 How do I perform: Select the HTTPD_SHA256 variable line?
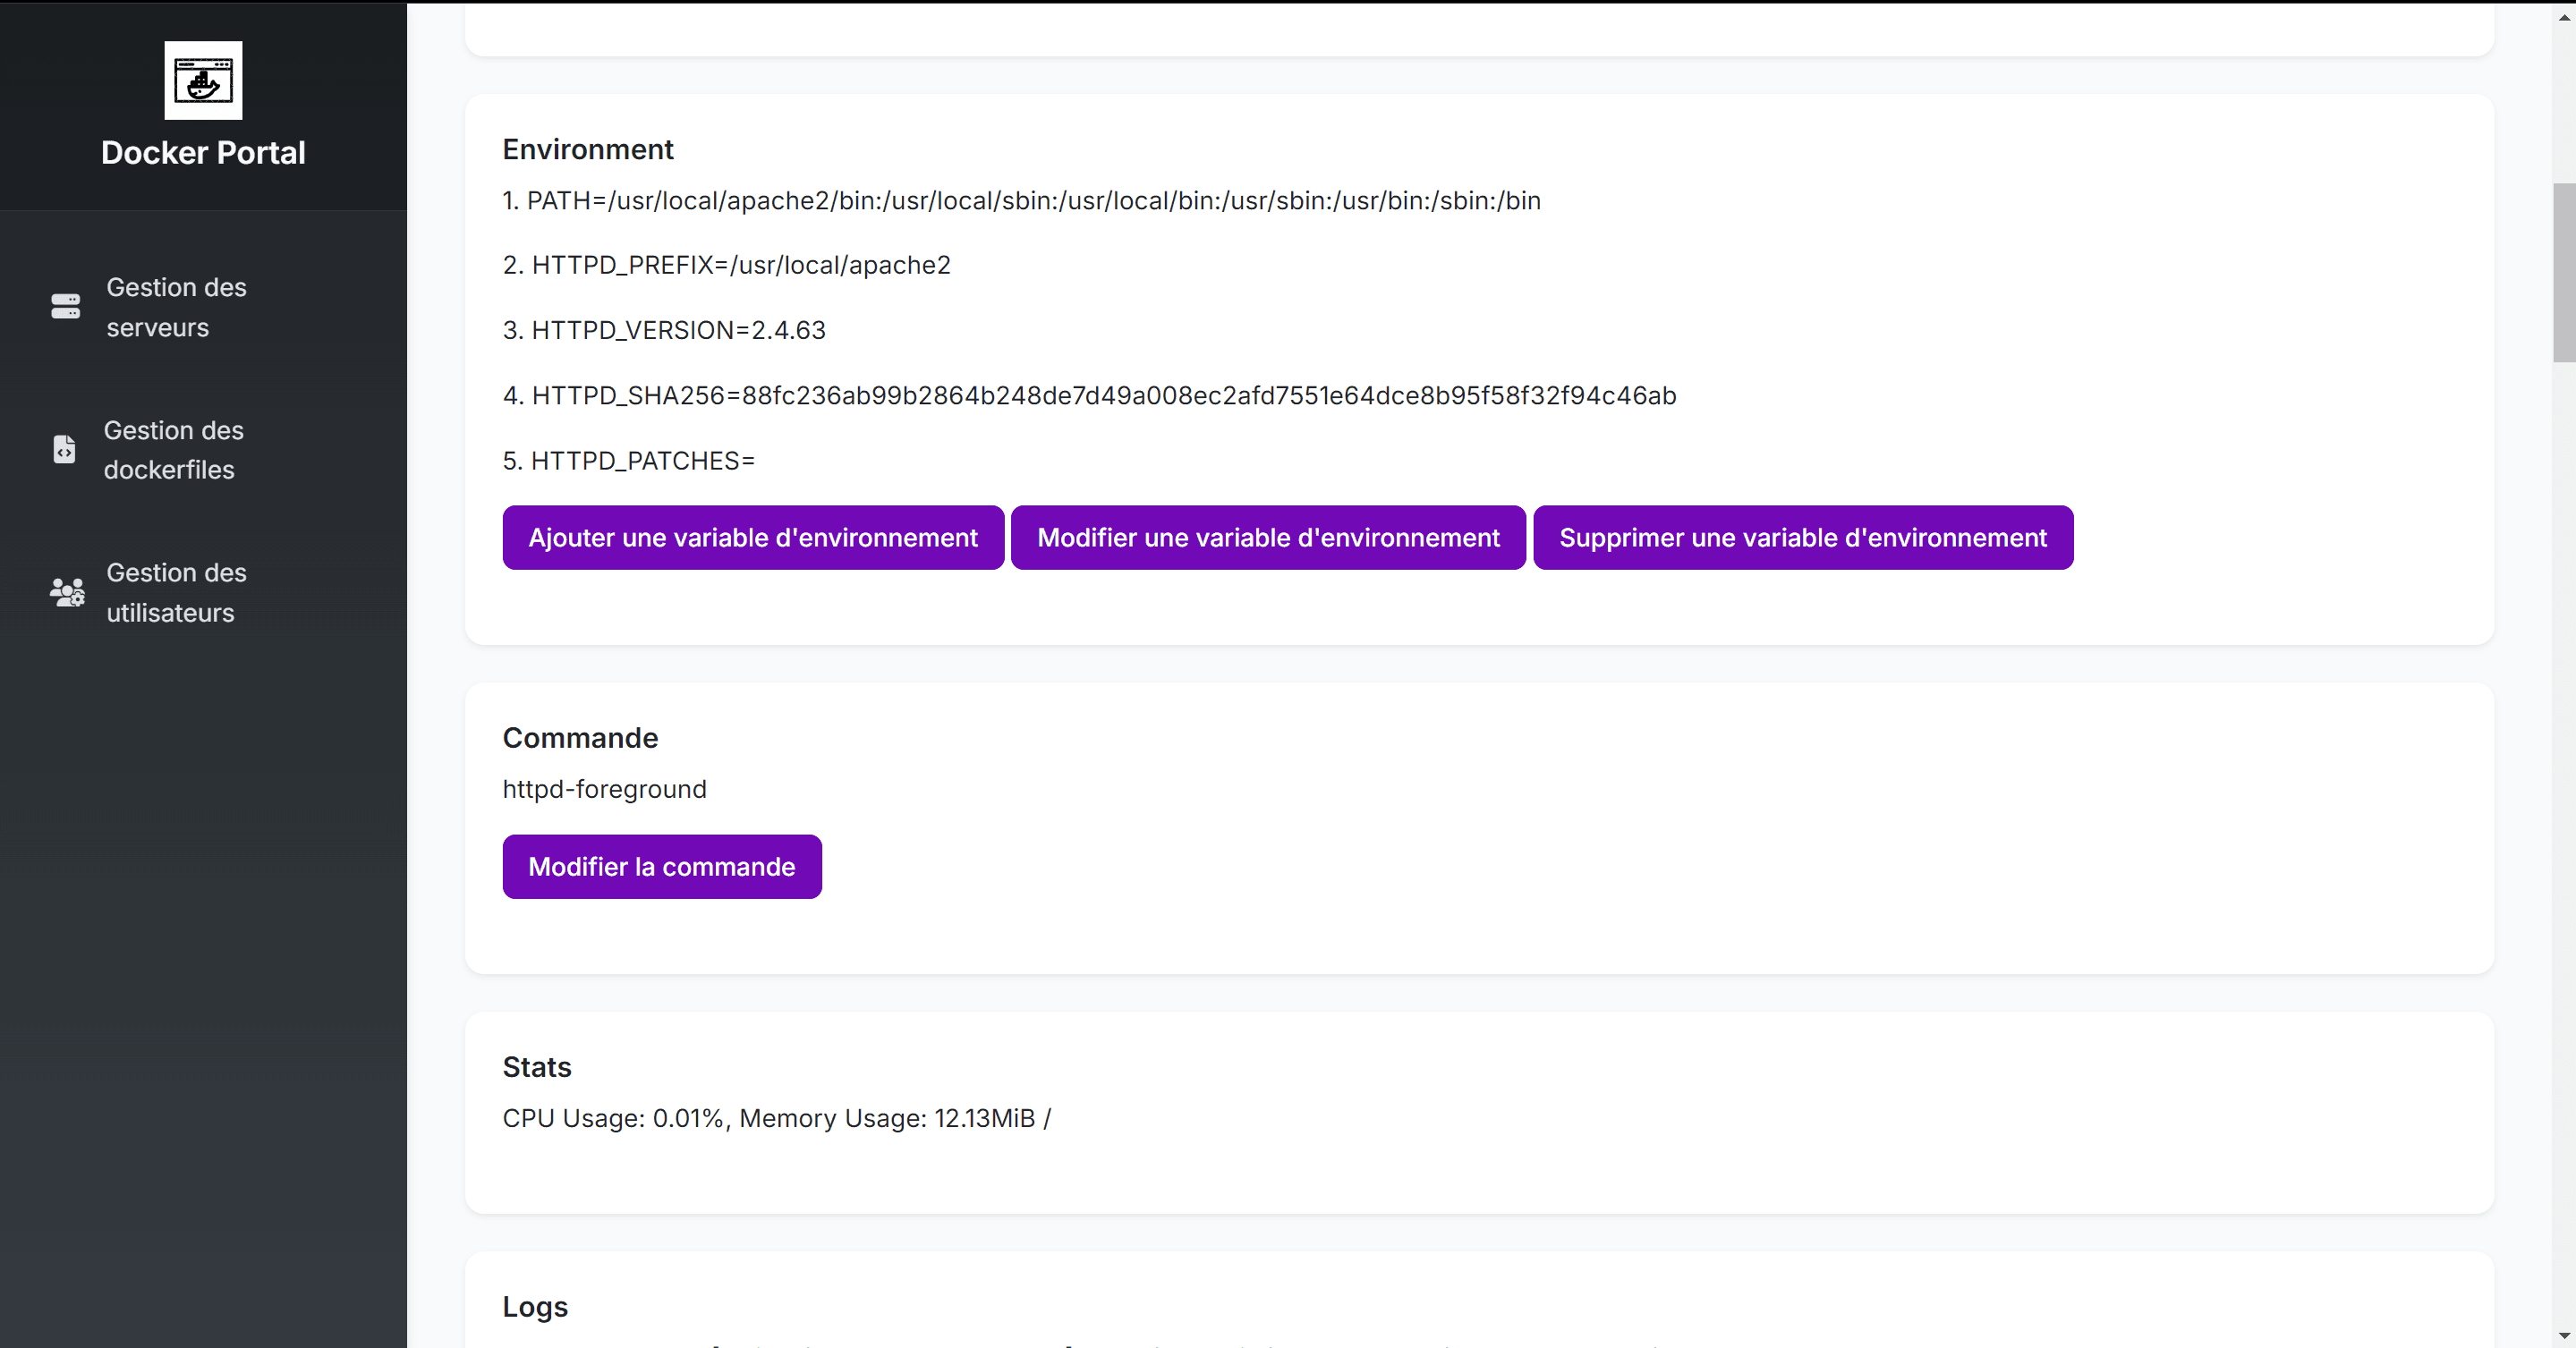point(1090,395)
